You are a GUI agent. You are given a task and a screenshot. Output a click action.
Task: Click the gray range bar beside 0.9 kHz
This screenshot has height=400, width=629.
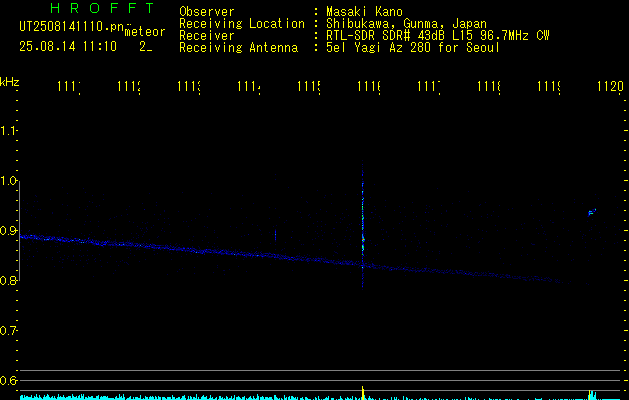pyautogui.click(x=20, y=231)
